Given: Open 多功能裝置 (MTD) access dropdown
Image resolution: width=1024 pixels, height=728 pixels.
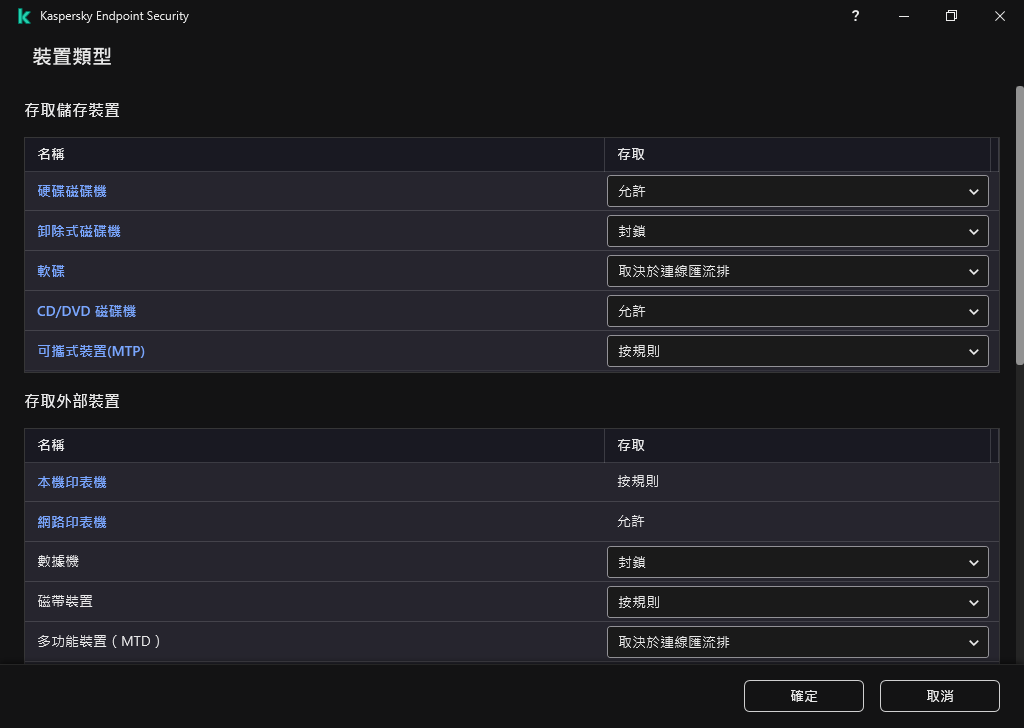Looking at the screenshot, I should pyautogui.click(x=797, y=642).
